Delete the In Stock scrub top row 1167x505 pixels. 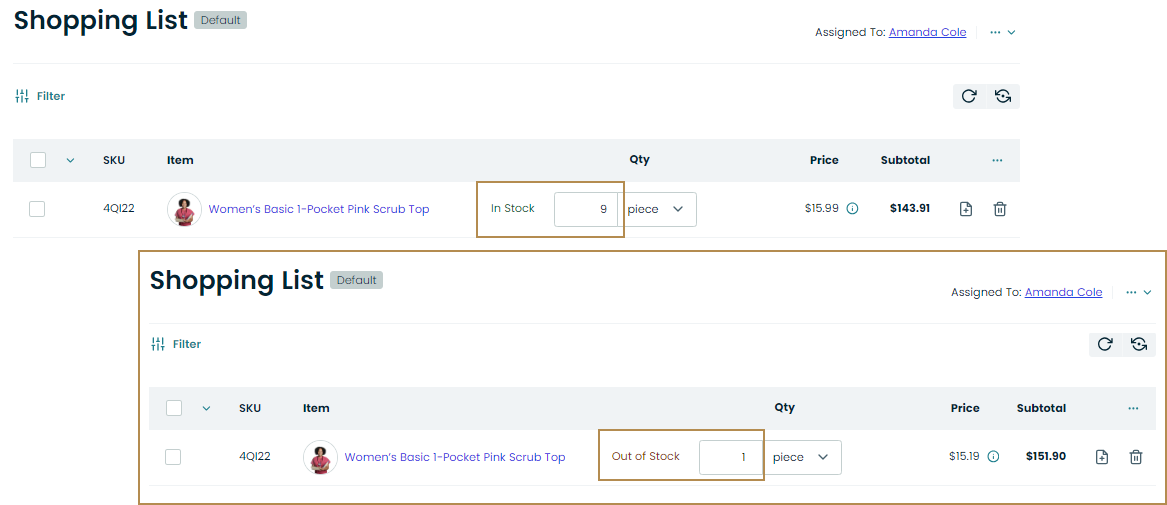point(1000,209)
